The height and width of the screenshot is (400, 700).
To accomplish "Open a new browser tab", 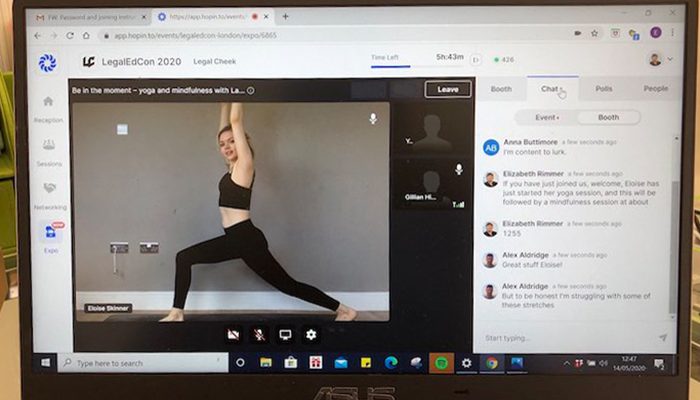I will [285, 17].
